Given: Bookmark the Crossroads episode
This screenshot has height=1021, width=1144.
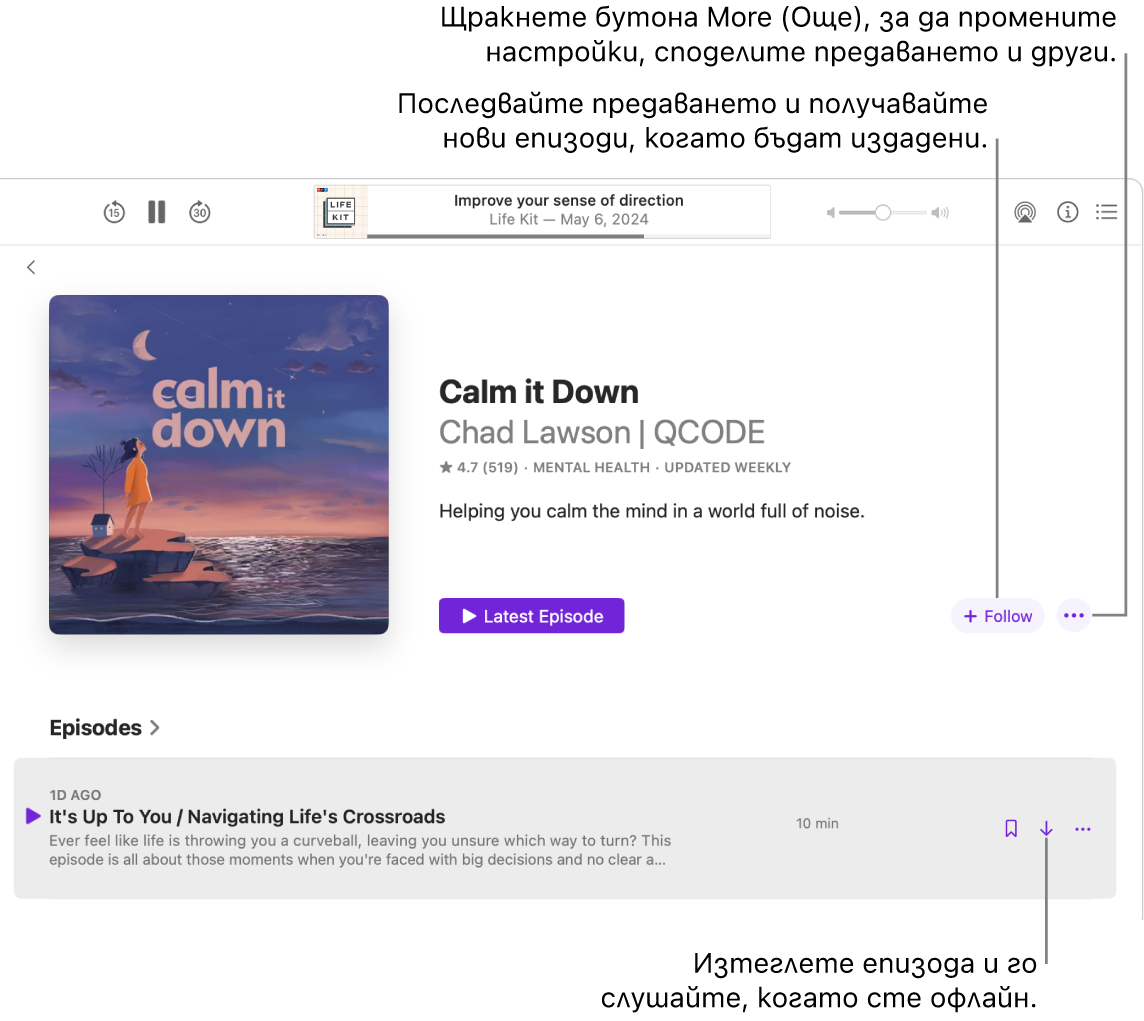Looking at the screenshot, I should [x=1010, y=828].
